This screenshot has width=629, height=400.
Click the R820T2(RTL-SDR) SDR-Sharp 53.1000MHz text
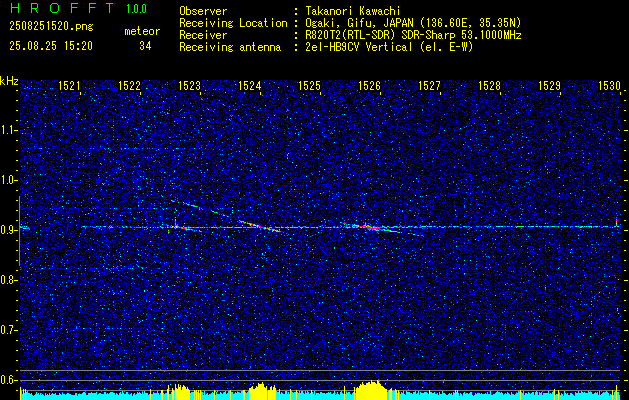tap(413, 35)
